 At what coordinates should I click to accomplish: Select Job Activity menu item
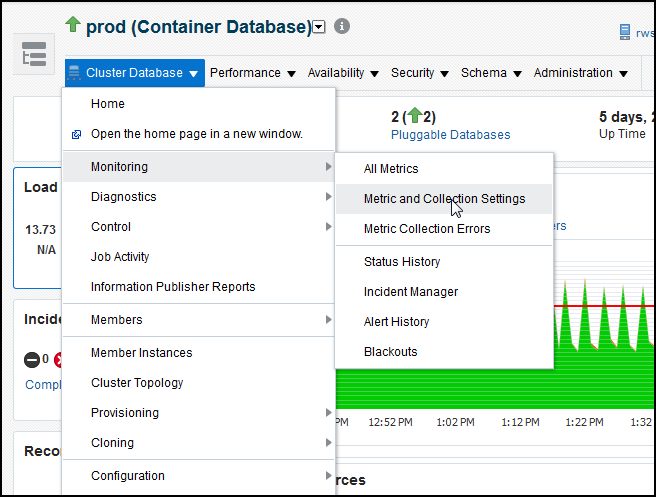(120, 257)
